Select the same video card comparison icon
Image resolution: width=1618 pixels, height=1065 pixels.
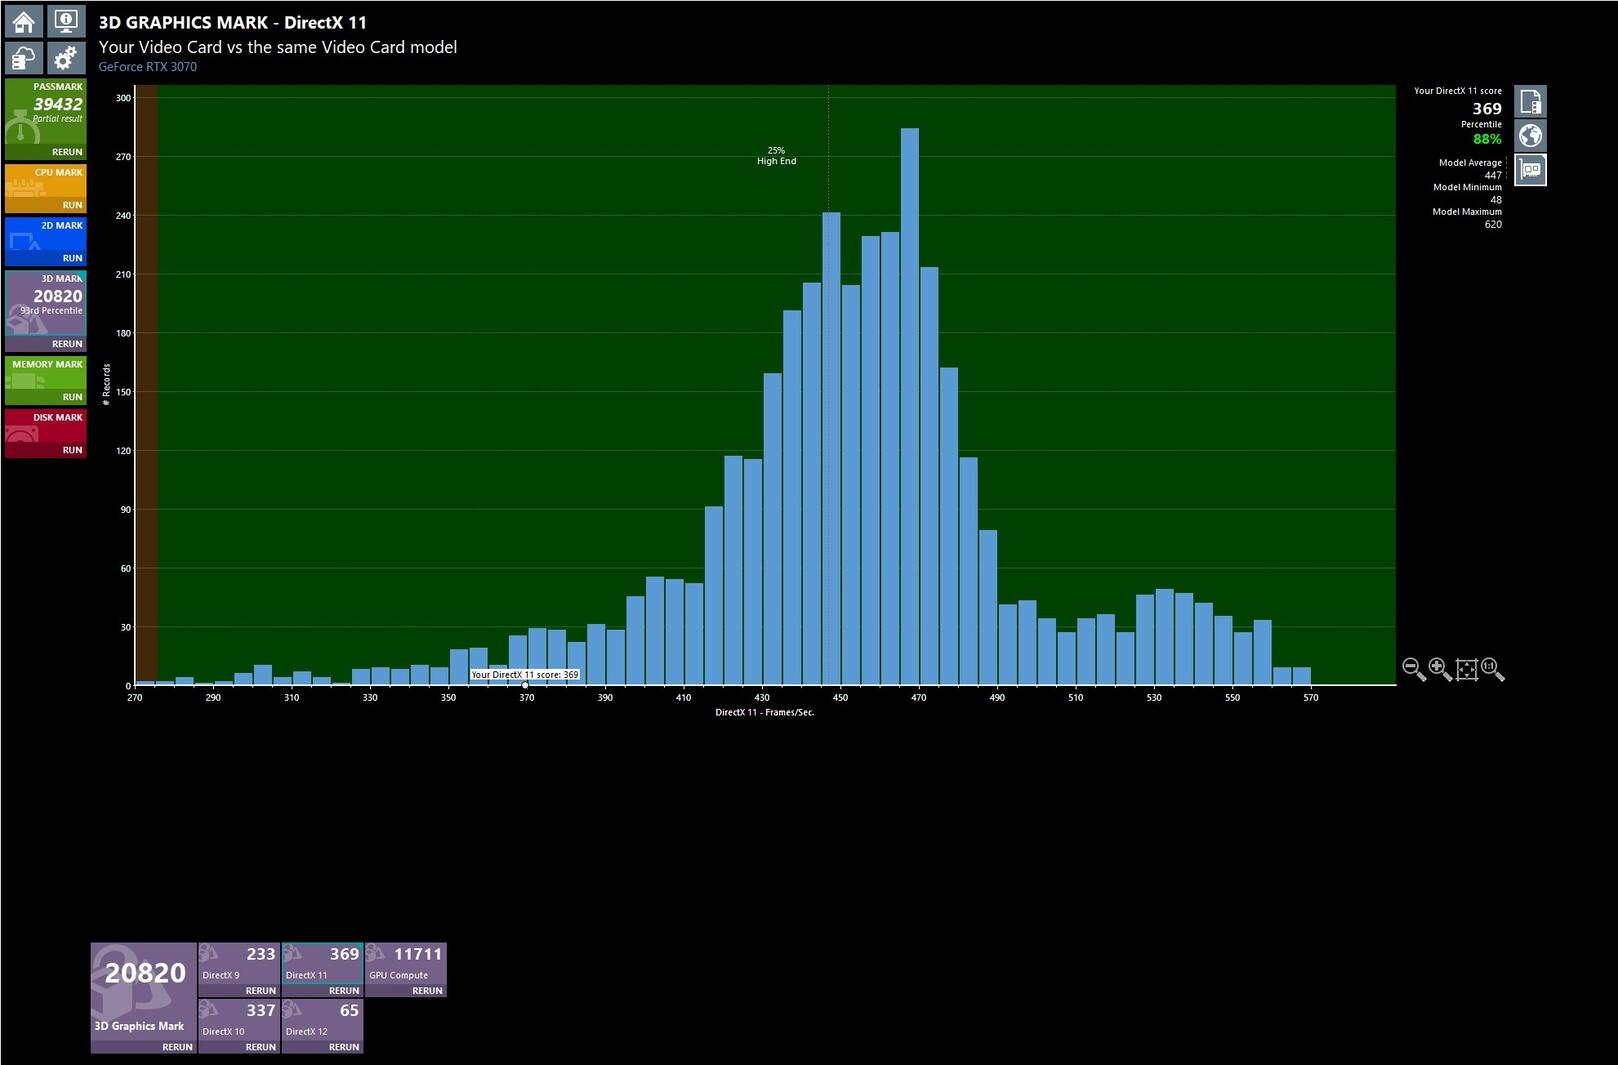[1530, 170]
